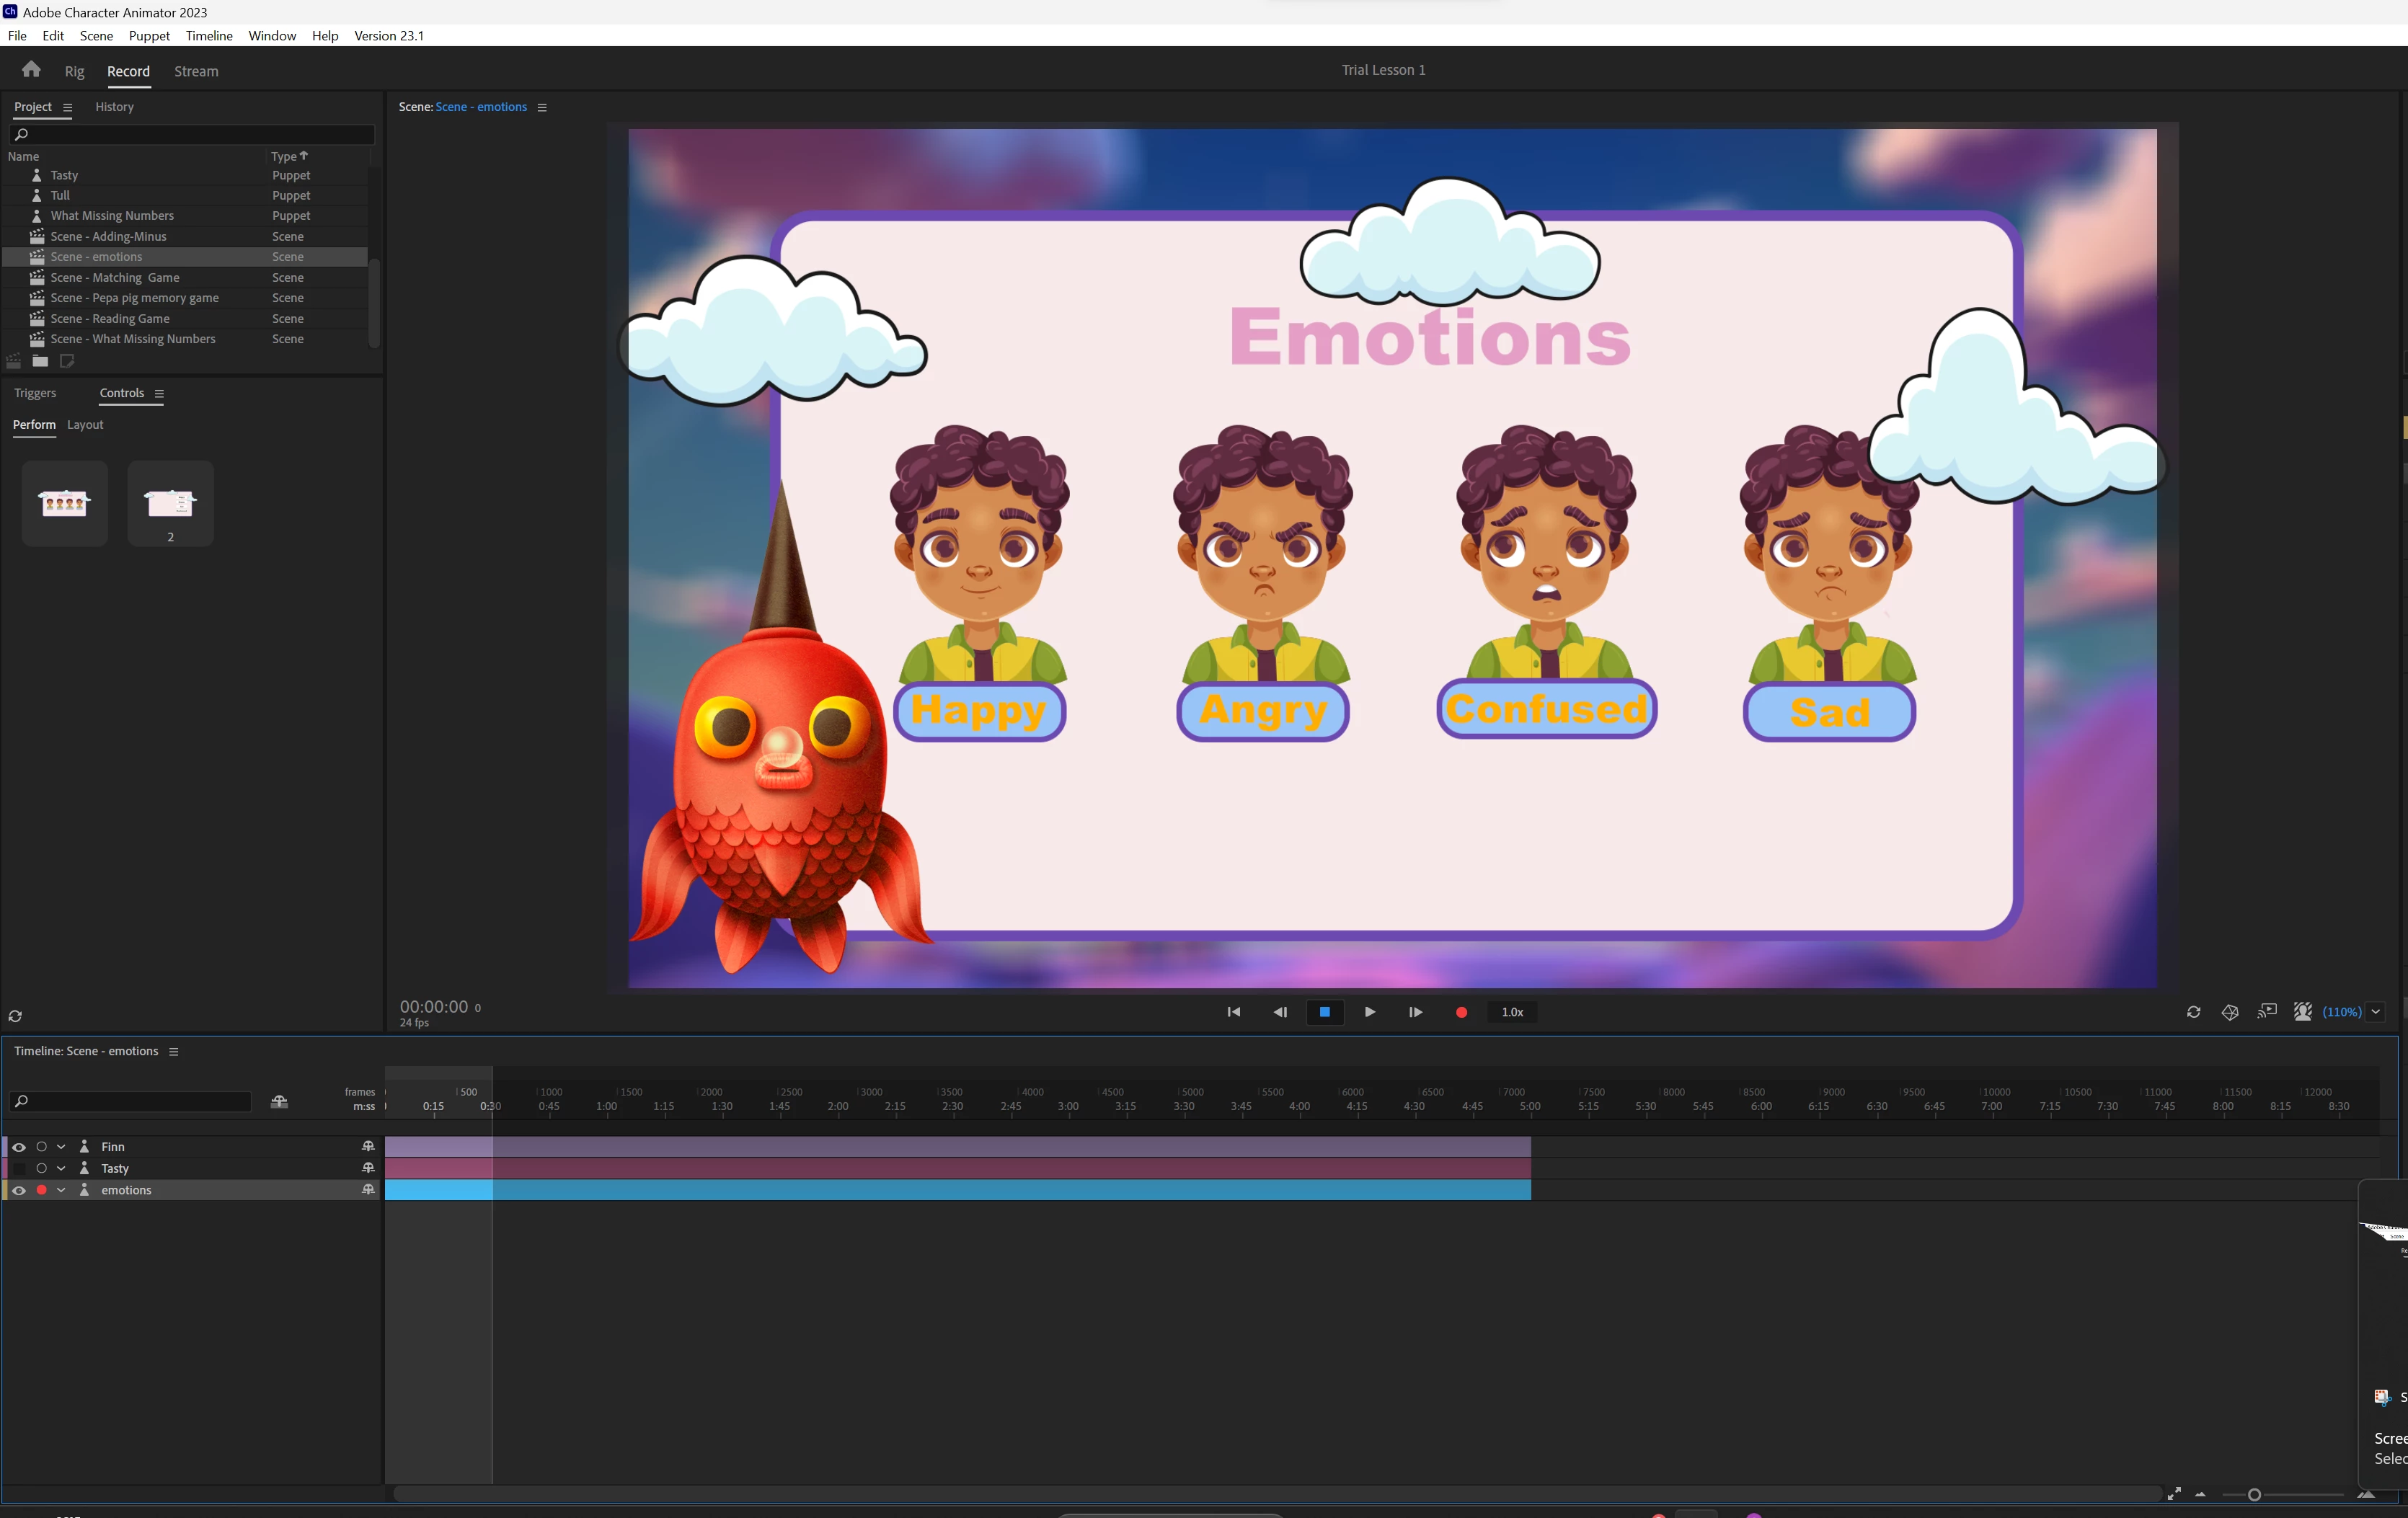Image resolution: width=2408 pixels, height=1518 pixels.
Task: Switch to Layout mode in Controls panel
Action: [x=85, y=425]
